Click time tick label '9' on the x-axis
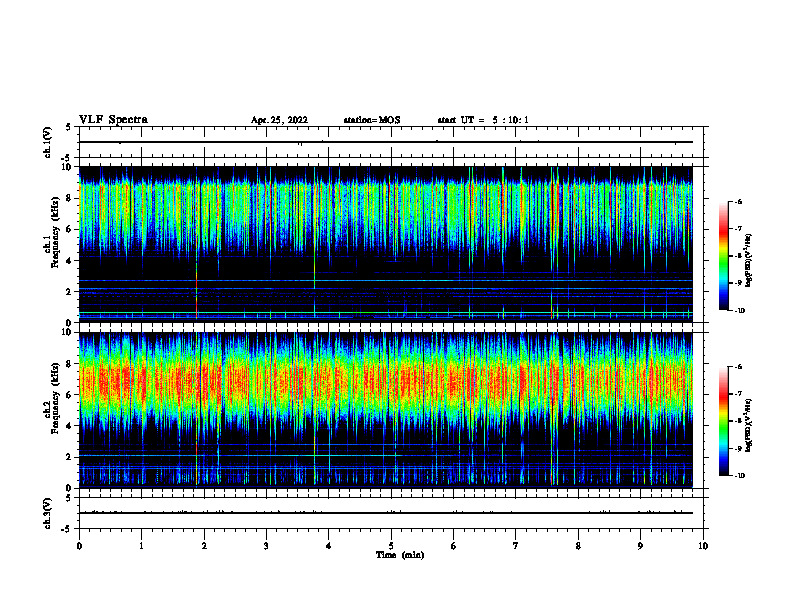This screenshot has width=792, height=612. 640,546
